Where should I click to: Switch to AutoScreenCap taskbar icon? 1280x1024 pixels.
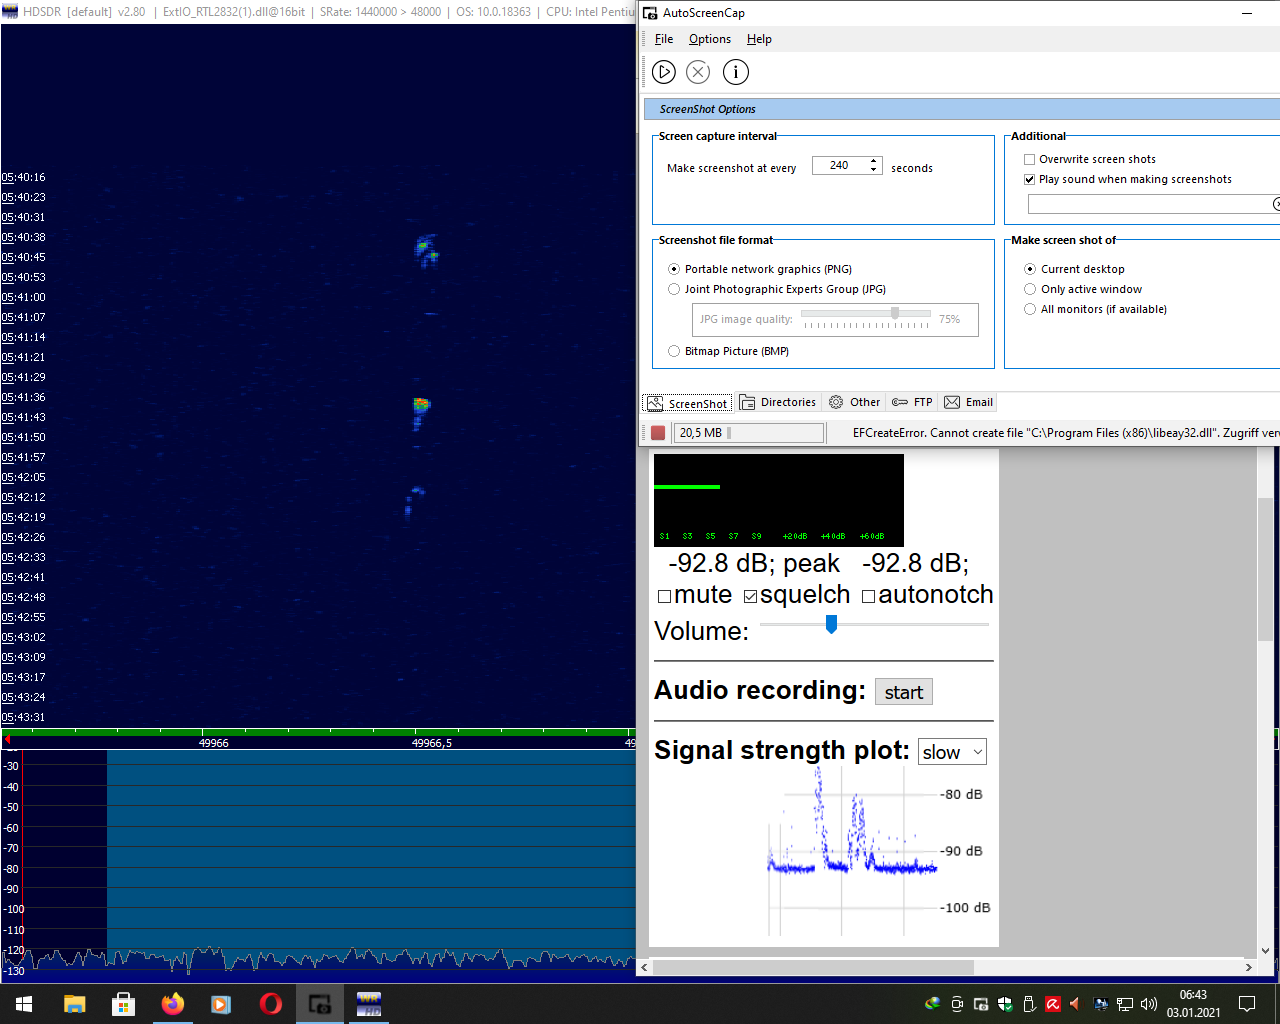tap(320, 1004)
